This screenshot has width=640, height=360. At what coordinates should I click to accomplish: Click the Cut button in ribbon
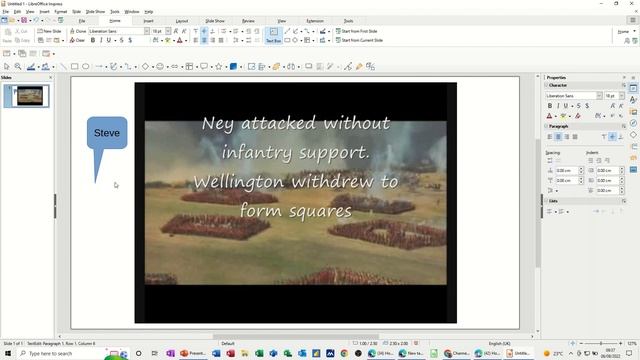pyautogui.click(x=21, y=31)
